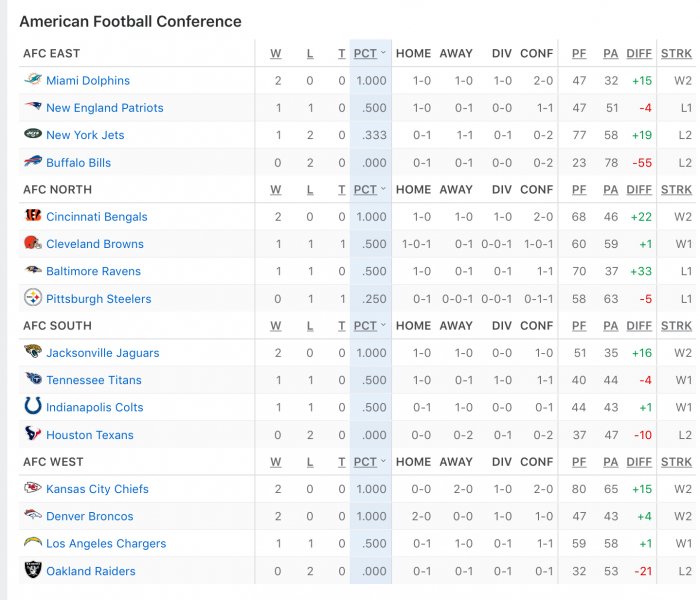Sort AFC South by the DIFF column header
The height and width of the screenshot is (600, 700).
(639, 326)
